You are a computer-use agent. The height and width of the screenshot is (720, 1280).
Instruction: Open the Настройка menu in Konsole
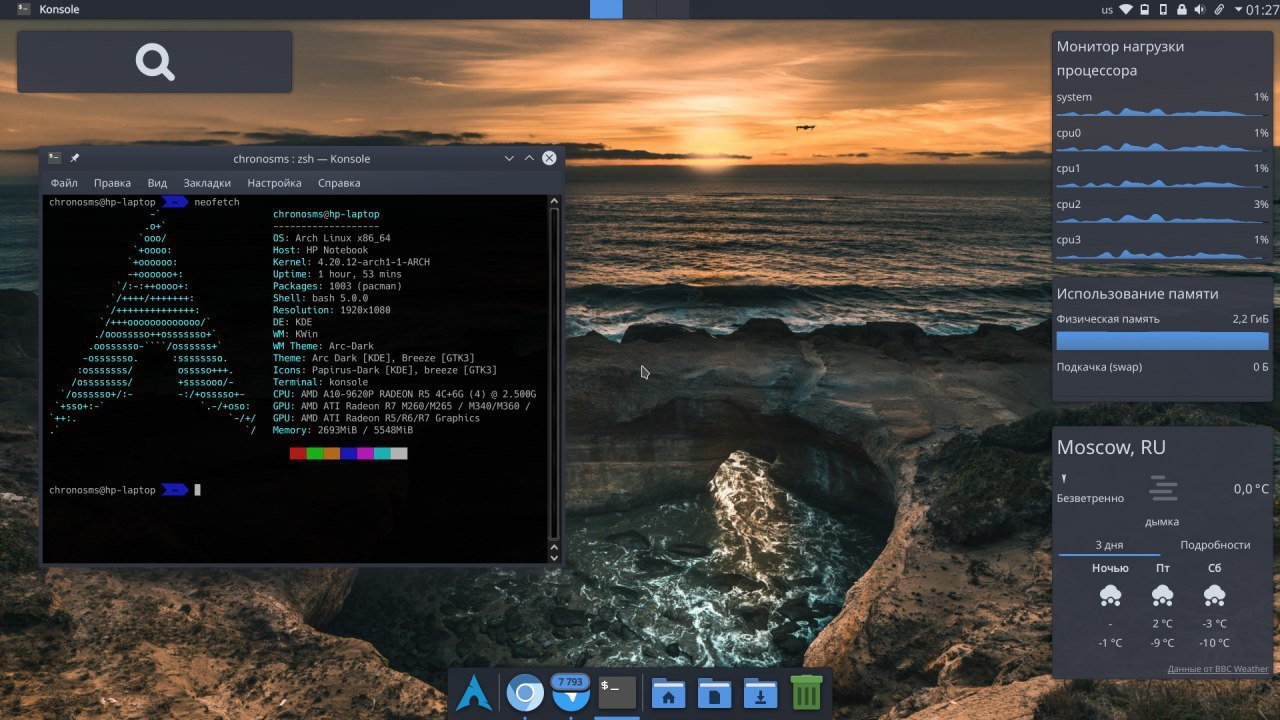274,183
